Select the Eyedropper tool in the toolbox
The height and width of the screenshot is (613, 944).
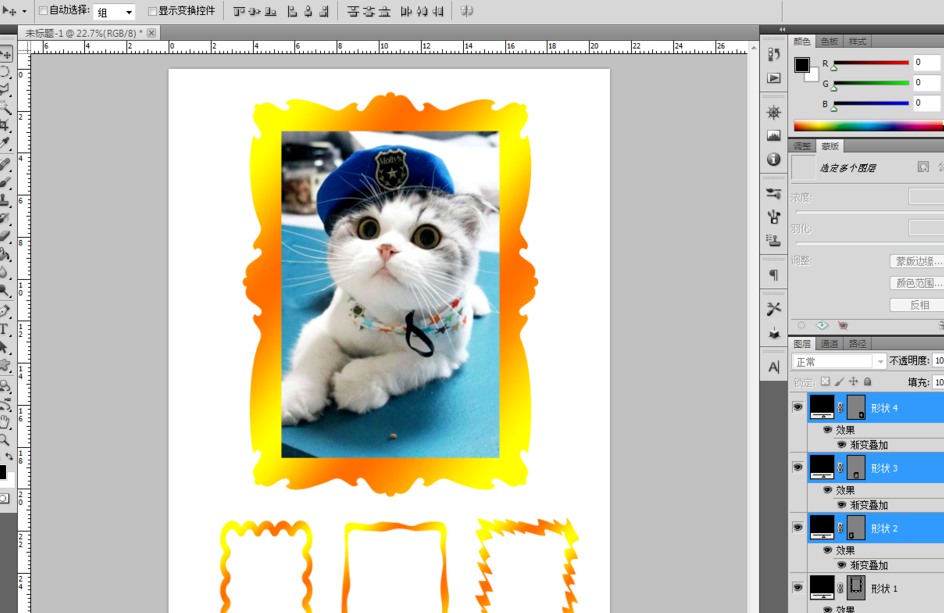click(x=5, y=143)
